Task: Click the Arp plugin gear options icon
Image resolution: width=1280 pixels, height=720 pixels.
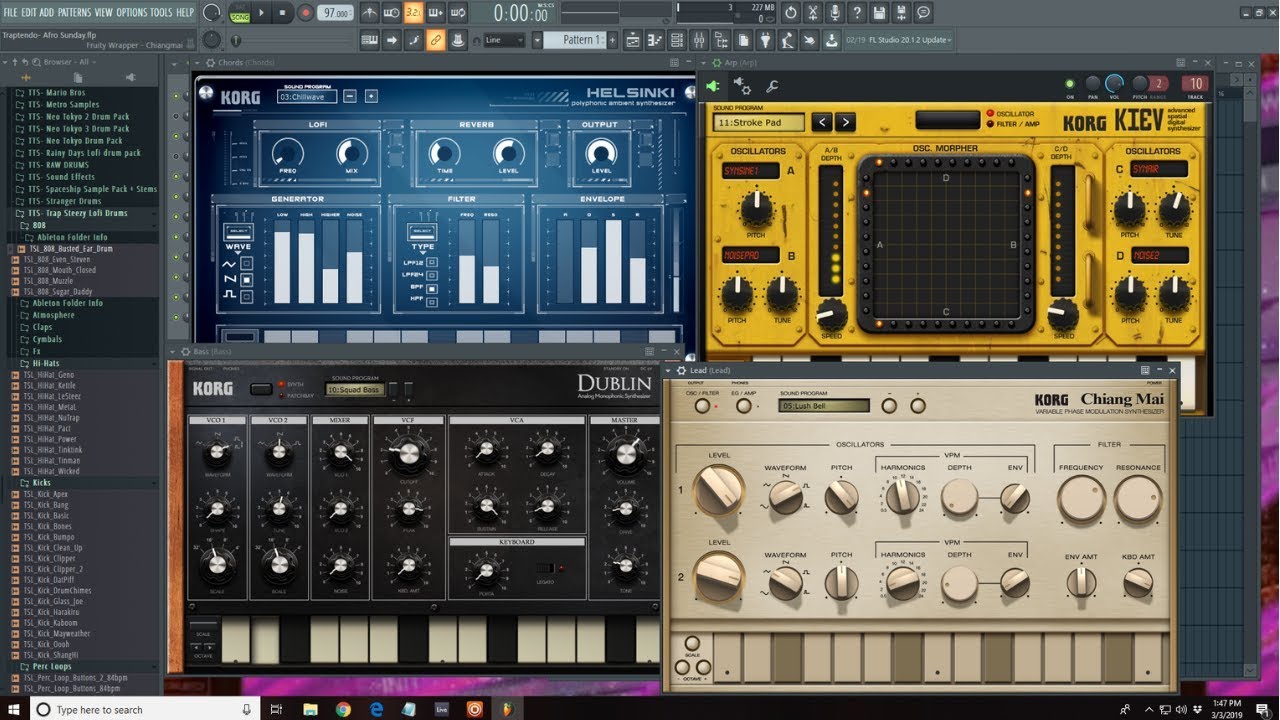Action: [x=742, y=86]
